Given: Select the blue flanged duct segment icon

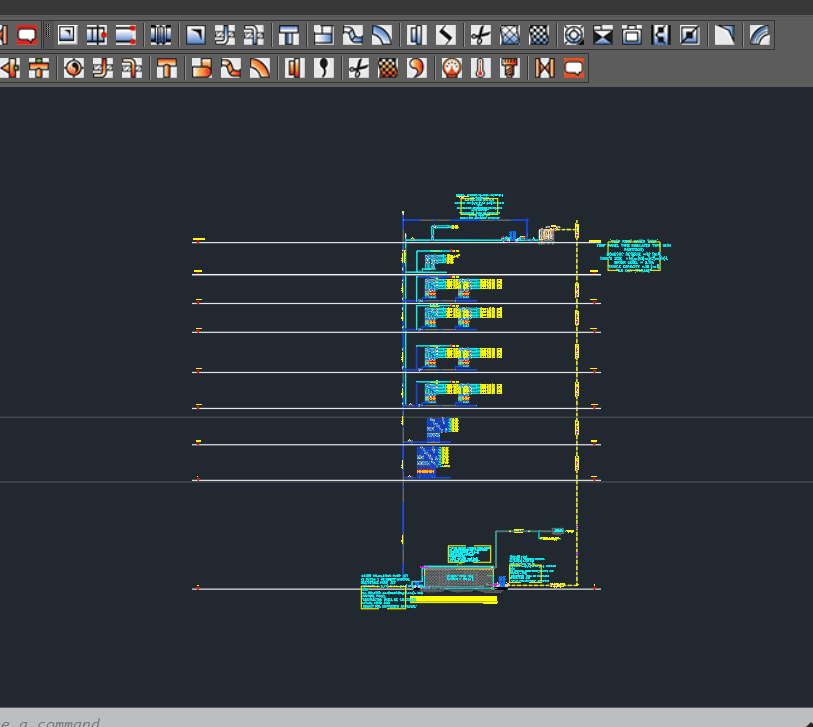Looking at the screenshot, I should click(160, 35).
